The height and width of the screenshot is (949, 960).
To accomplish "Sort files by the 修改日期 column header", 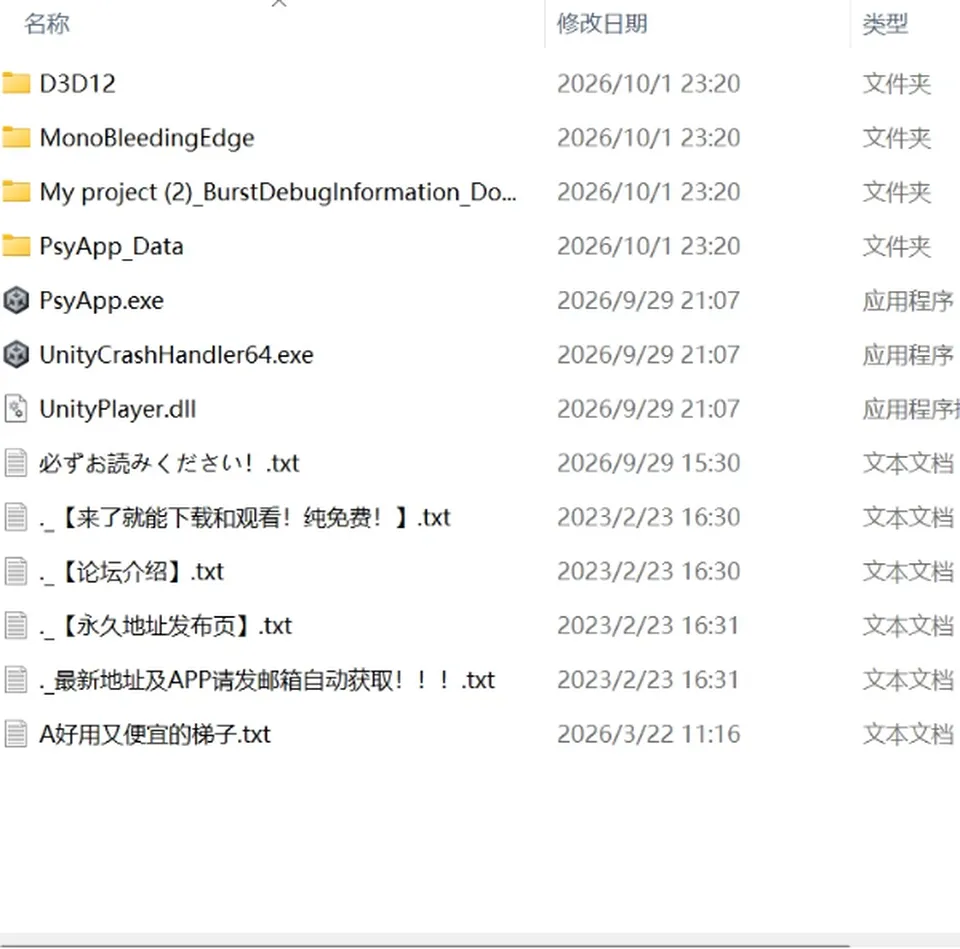I will click(x=602, y=24).
